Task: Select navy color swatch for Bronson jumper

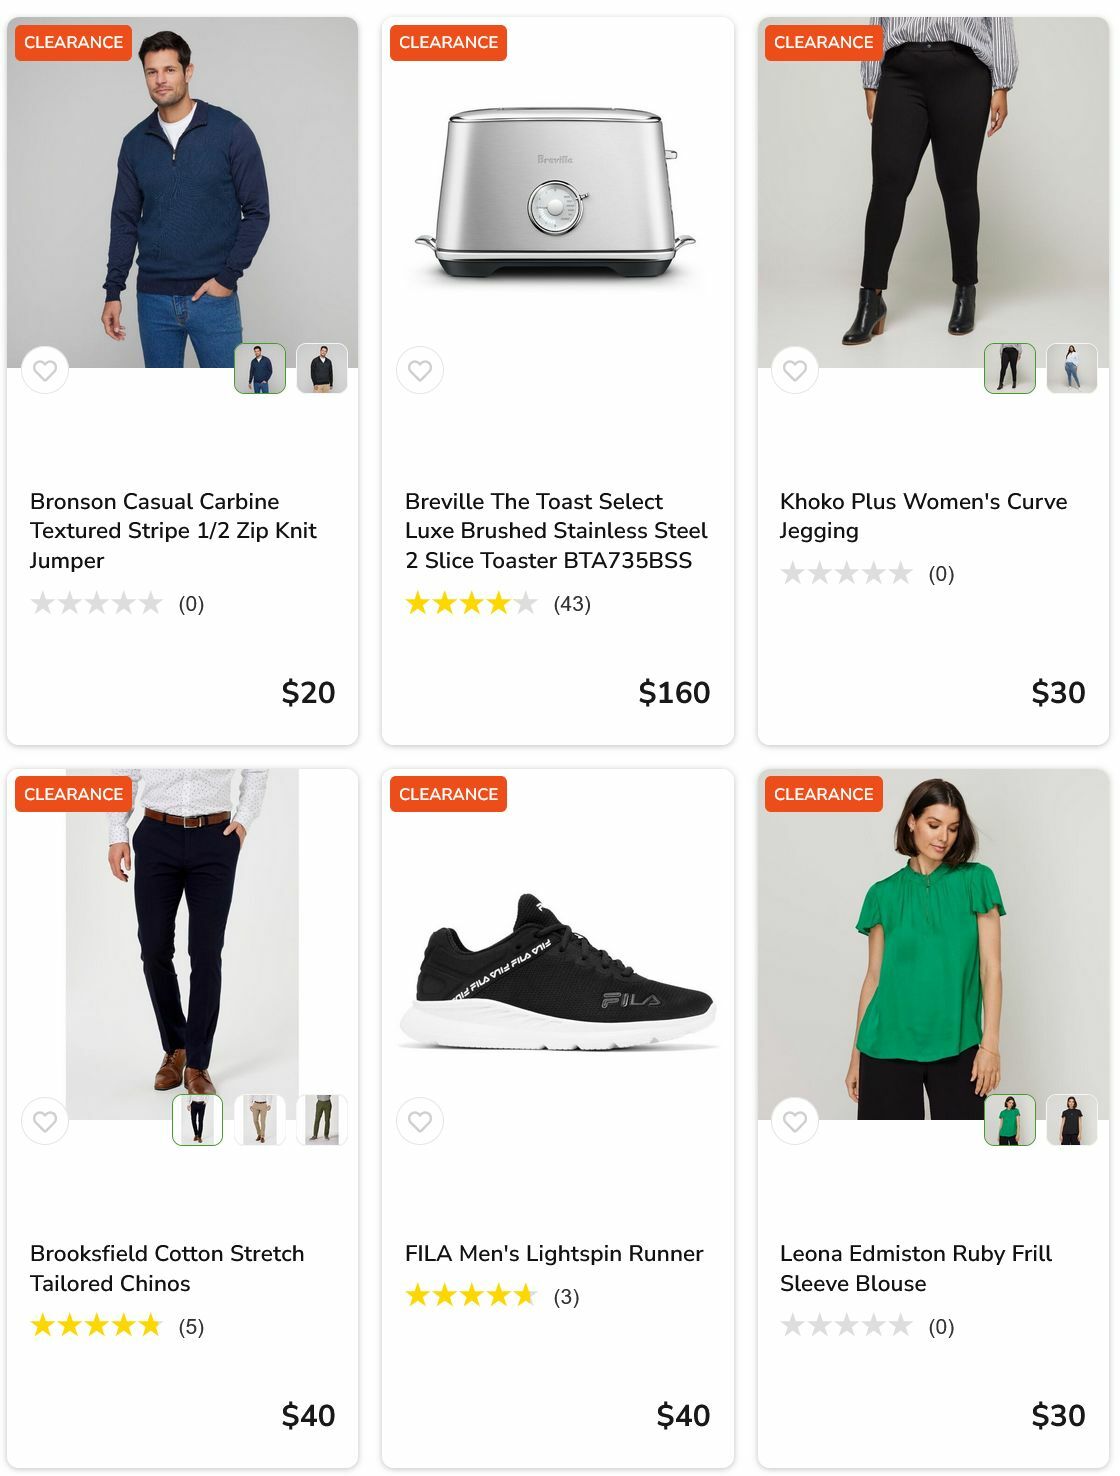Action: point(260,368)
